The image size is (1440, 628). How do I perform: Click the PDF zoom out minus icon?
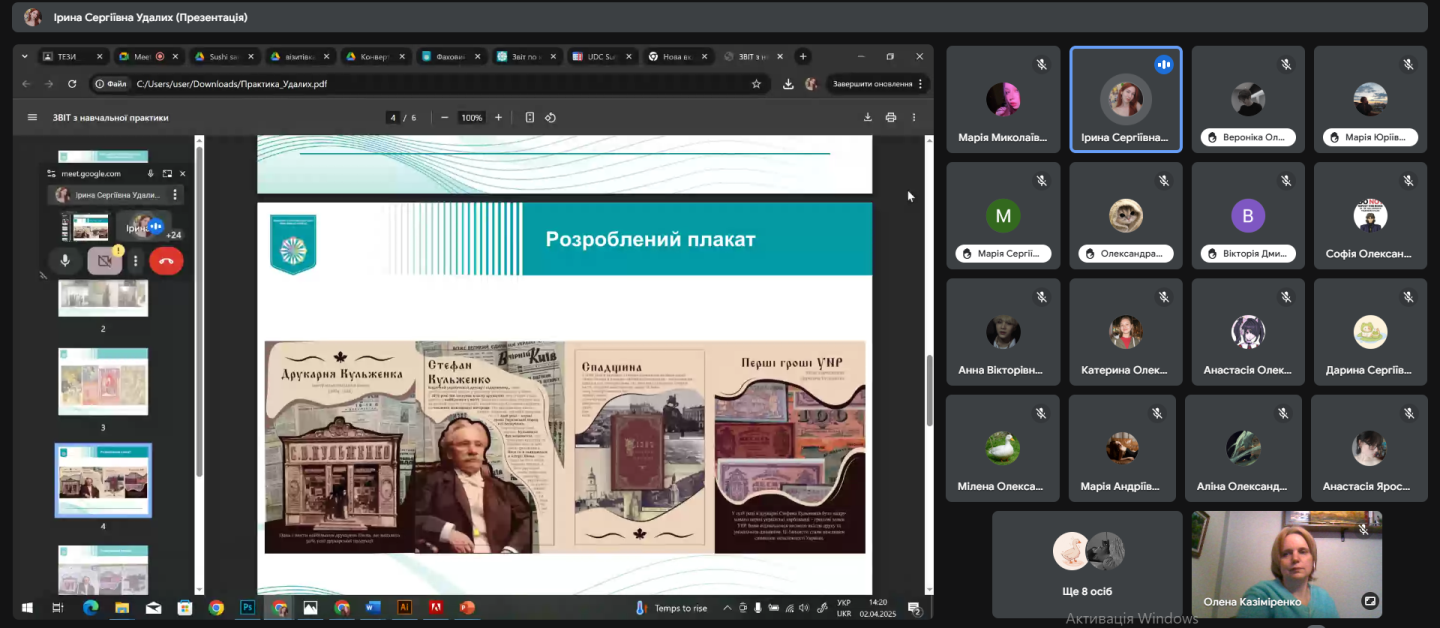click(444, 117)
